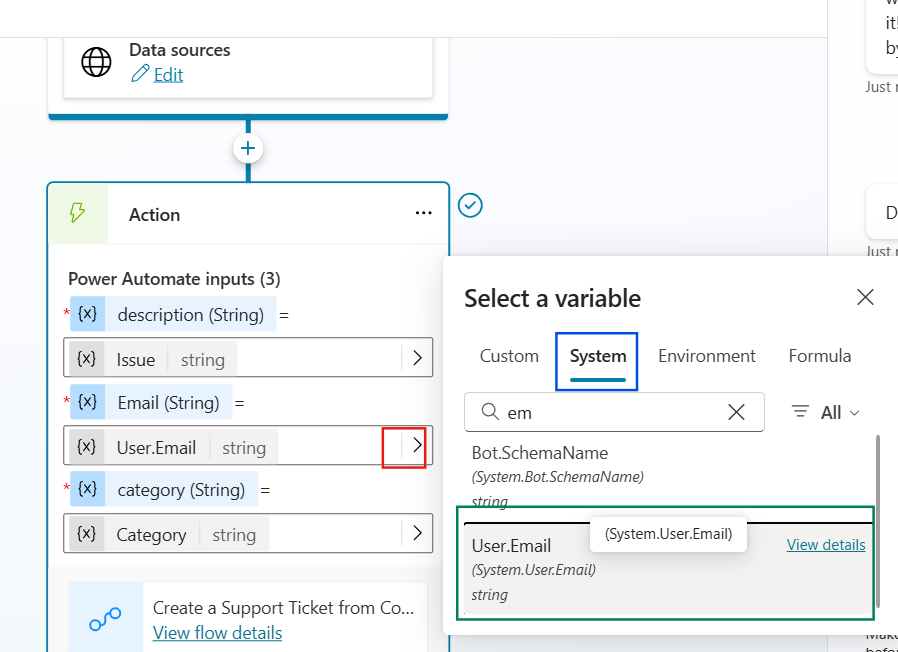Click the magnifier icon in search box
The height and width of the screenshot is (652, 898).
(x=490, y=412)
